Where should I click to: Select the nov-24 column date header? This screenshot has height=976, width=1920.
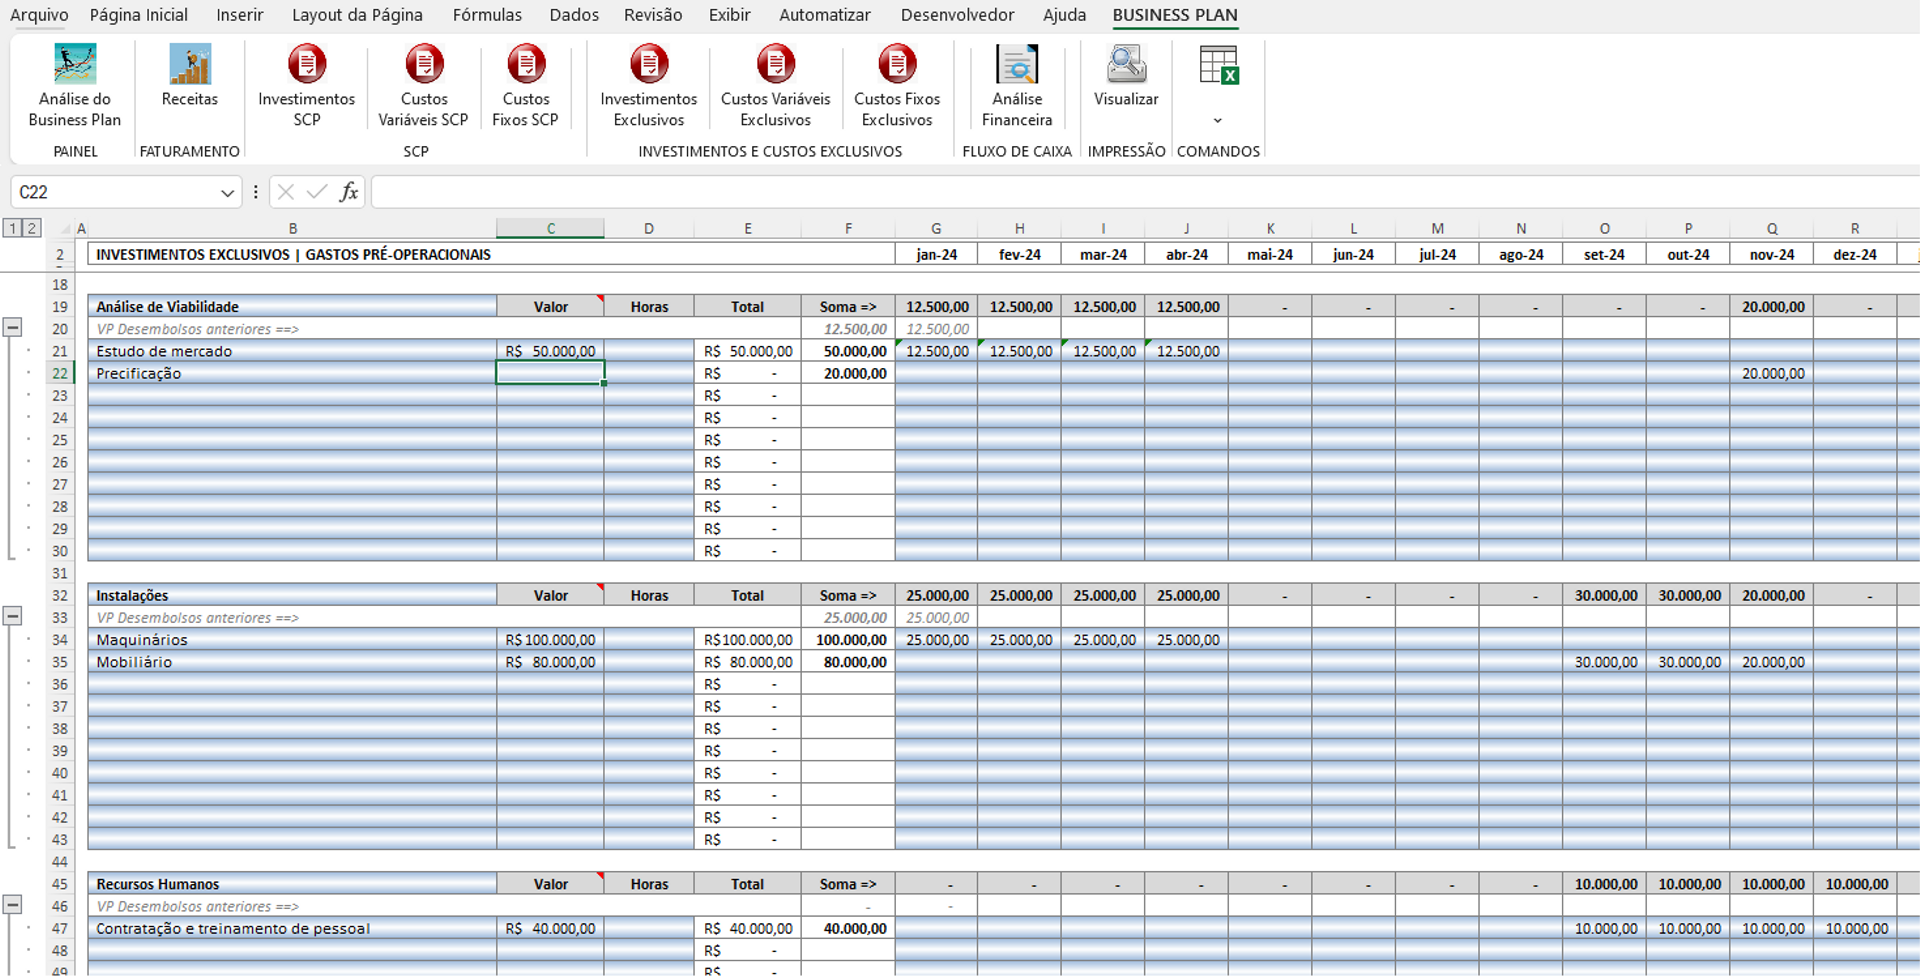(1772, 254)
